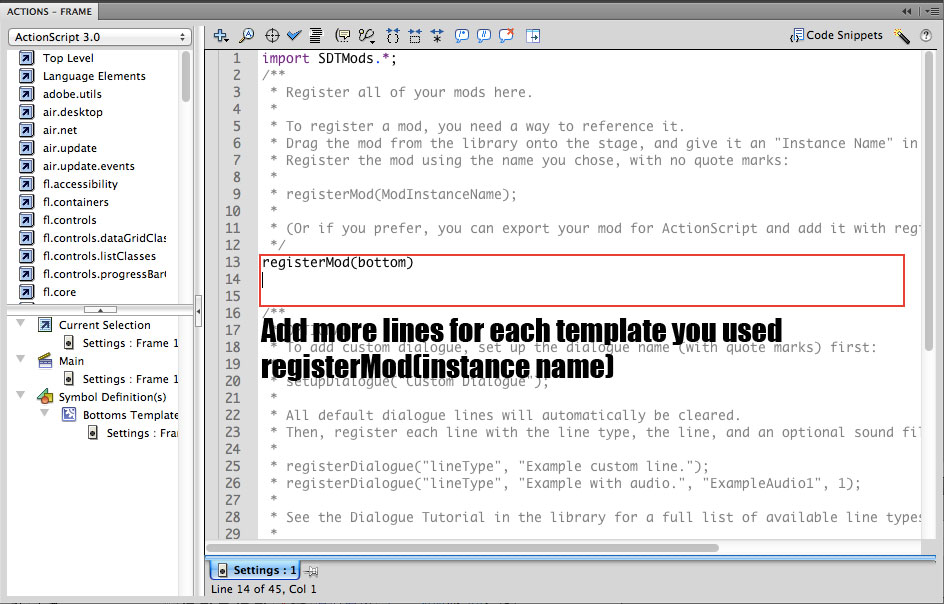Open the Find tool in the toolbar
The image size is (944, 604).
(x=246, y=36)
